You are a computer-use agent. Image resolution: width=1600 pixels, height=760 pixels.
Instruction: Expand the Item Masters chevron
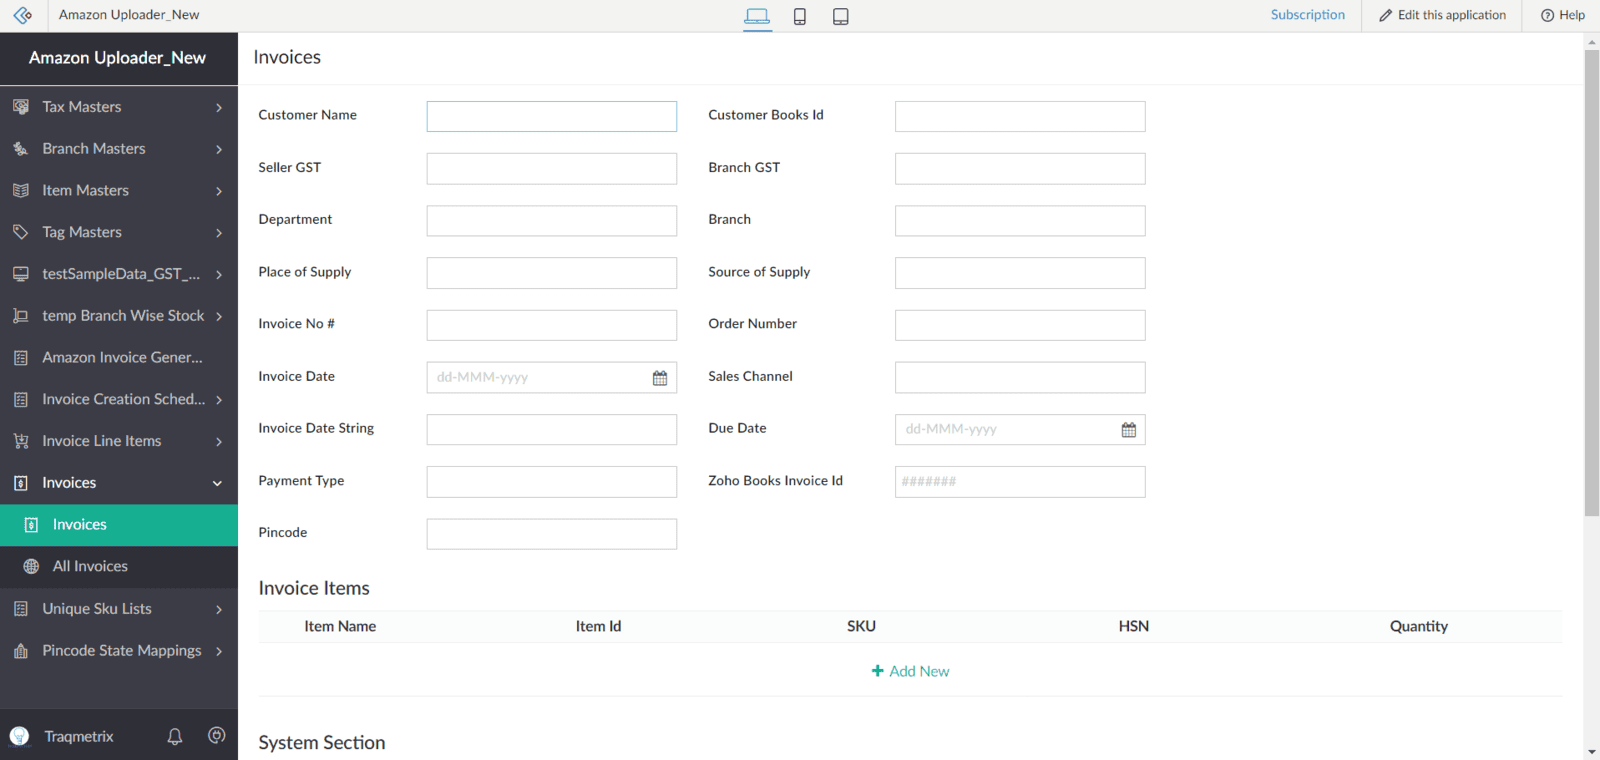(219, 191)
